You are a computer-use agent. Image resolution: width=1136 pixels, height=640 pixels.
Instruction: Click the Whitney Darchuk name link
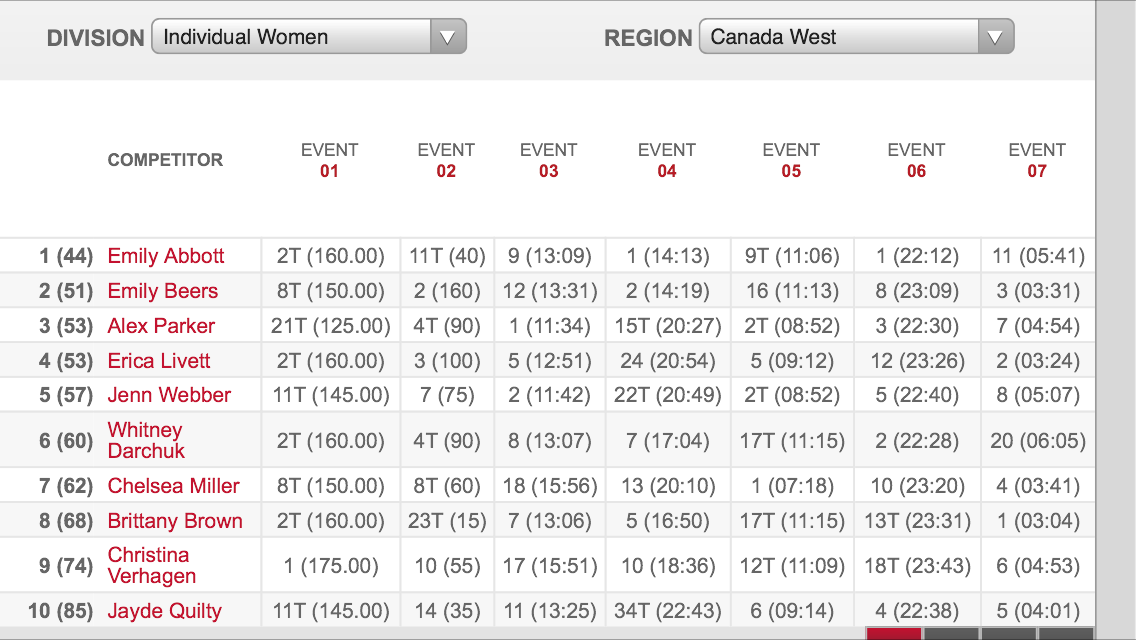(146, 440)
